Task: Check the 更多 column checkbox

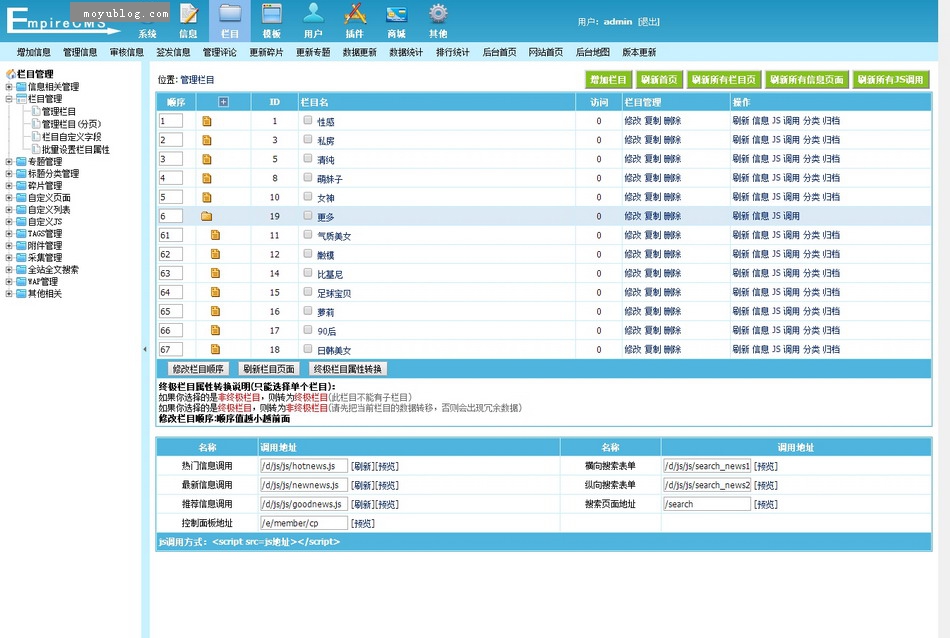Action: tap(308, 216)
